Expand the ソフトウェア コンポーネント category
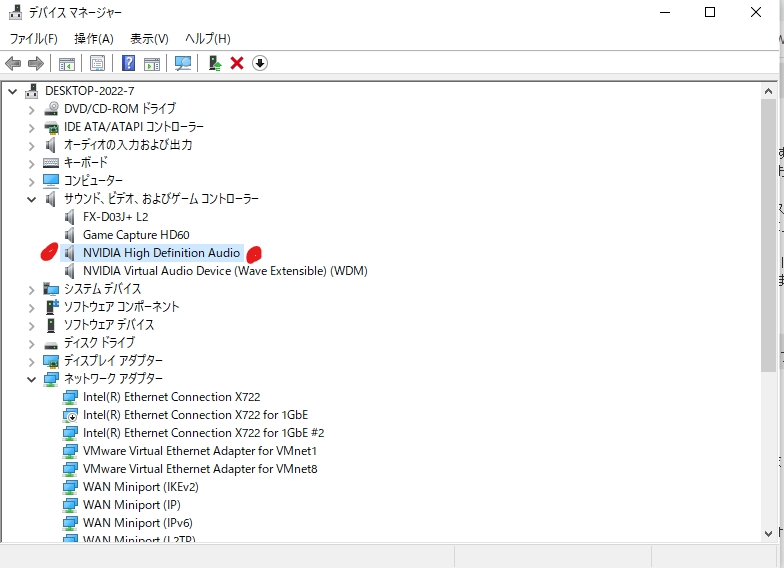 pos(32,308)
